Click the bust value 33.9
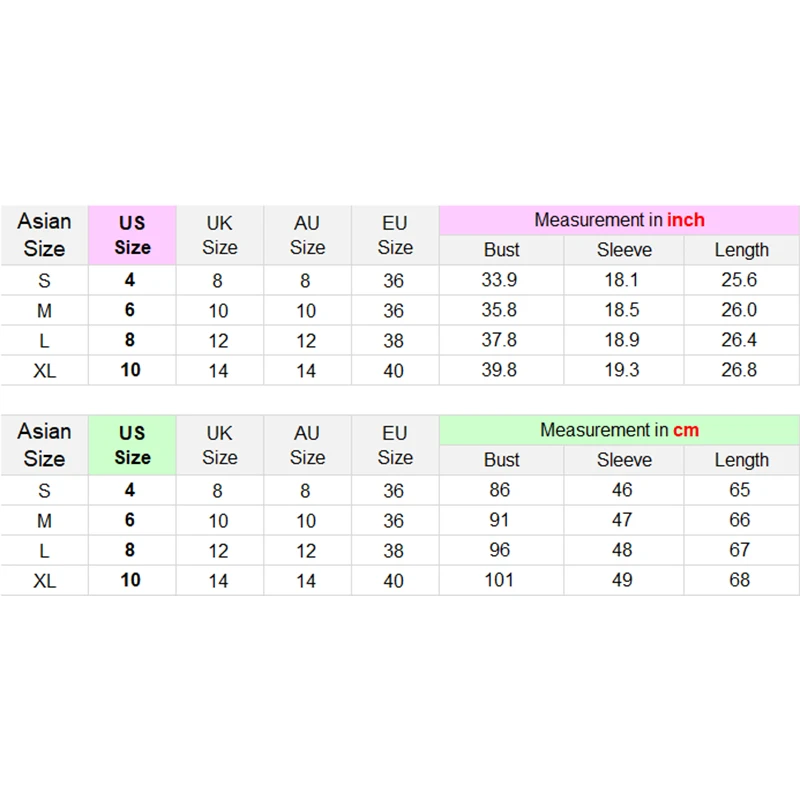The image size is (800, 800). pyautogui.click(x=499, y=280)
